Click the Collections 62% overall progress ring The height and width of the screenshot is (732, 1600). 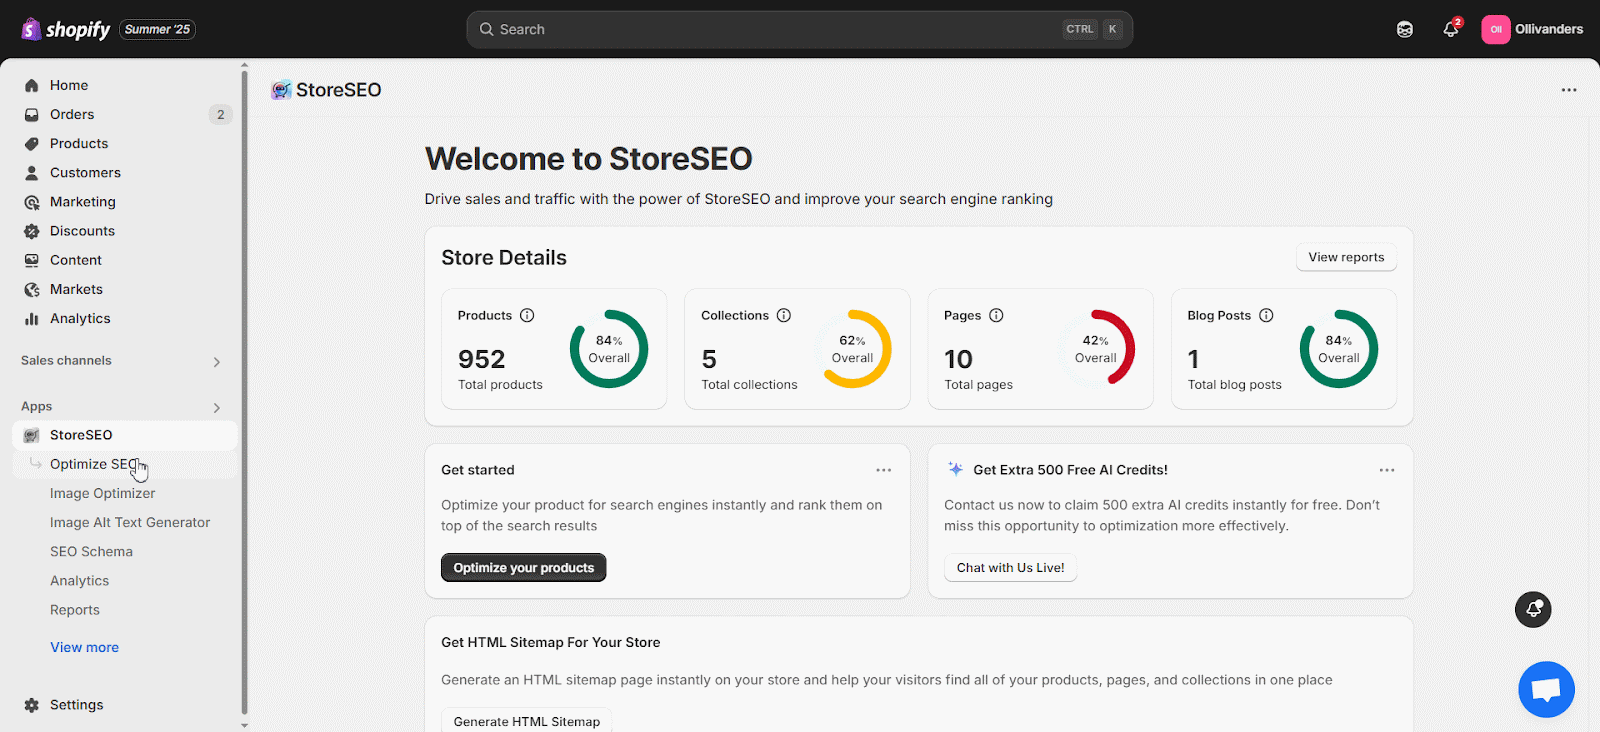pyautogui.click(x=852, y=349)
